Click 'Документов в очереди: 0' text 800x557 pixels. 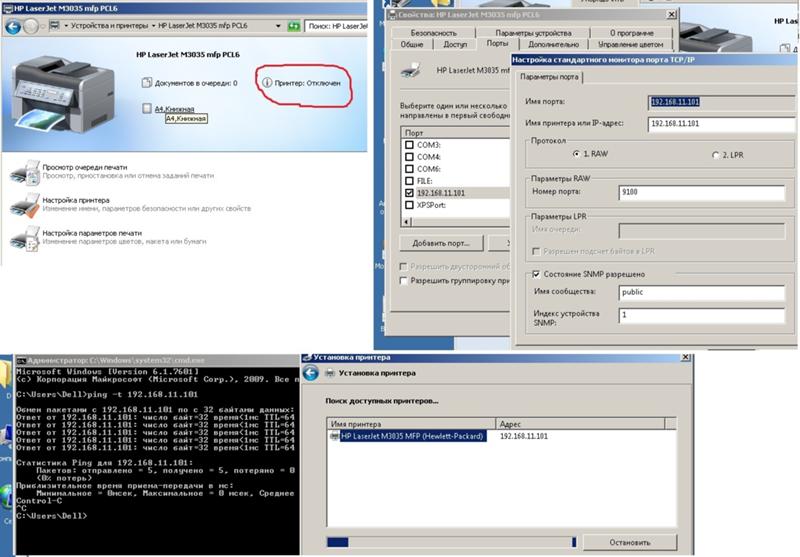pos(196,83)
